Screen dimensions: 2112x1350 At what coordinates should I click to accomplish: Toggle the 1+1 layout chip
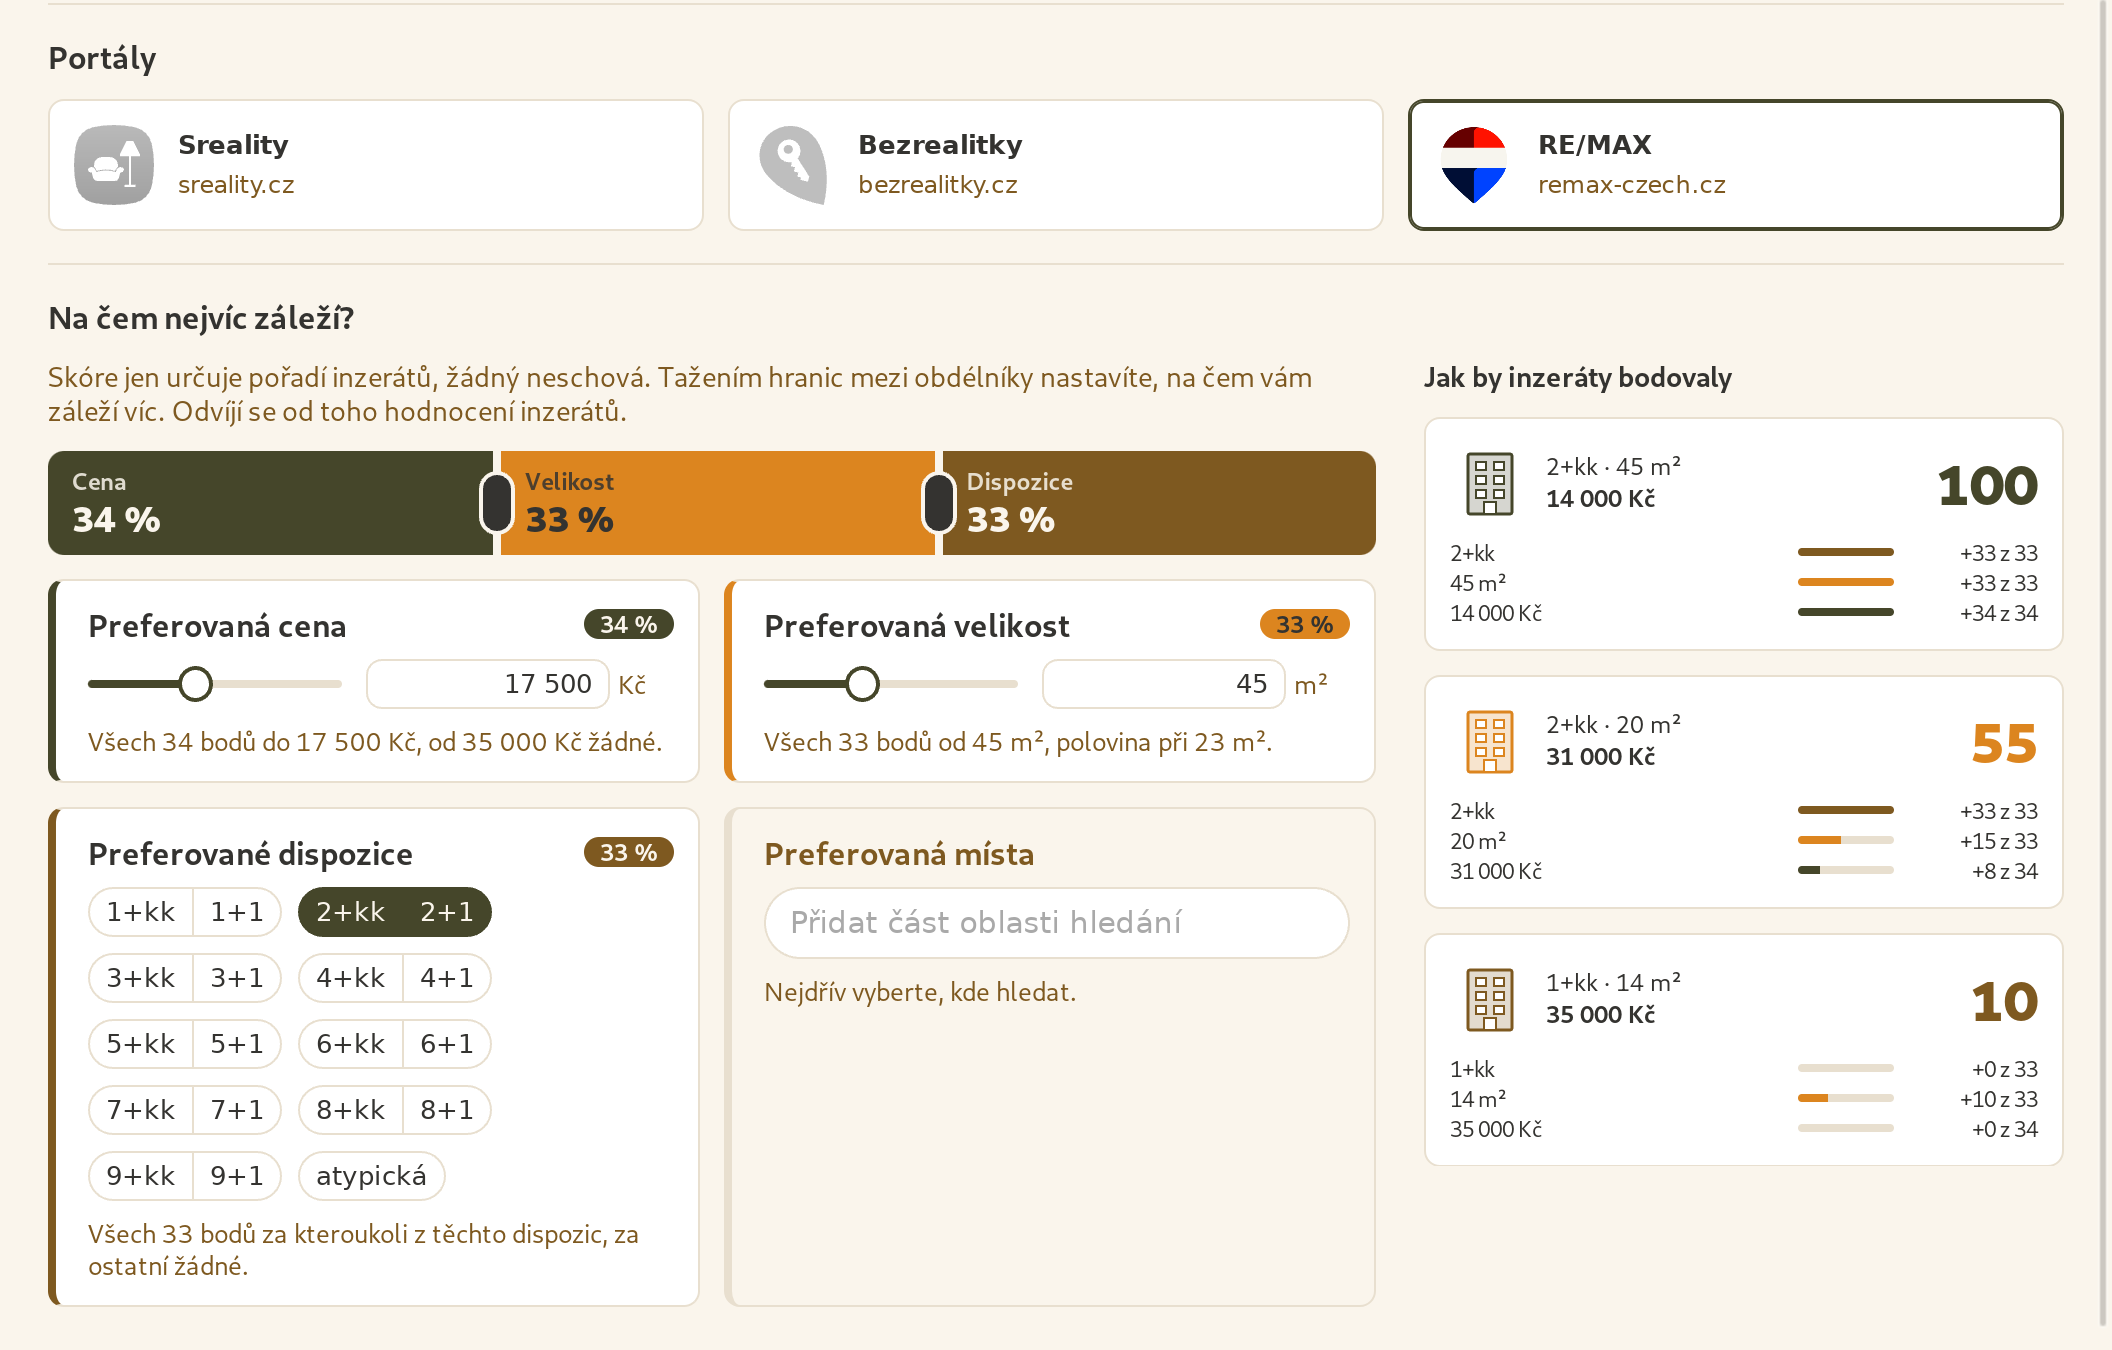pos(237,912)
